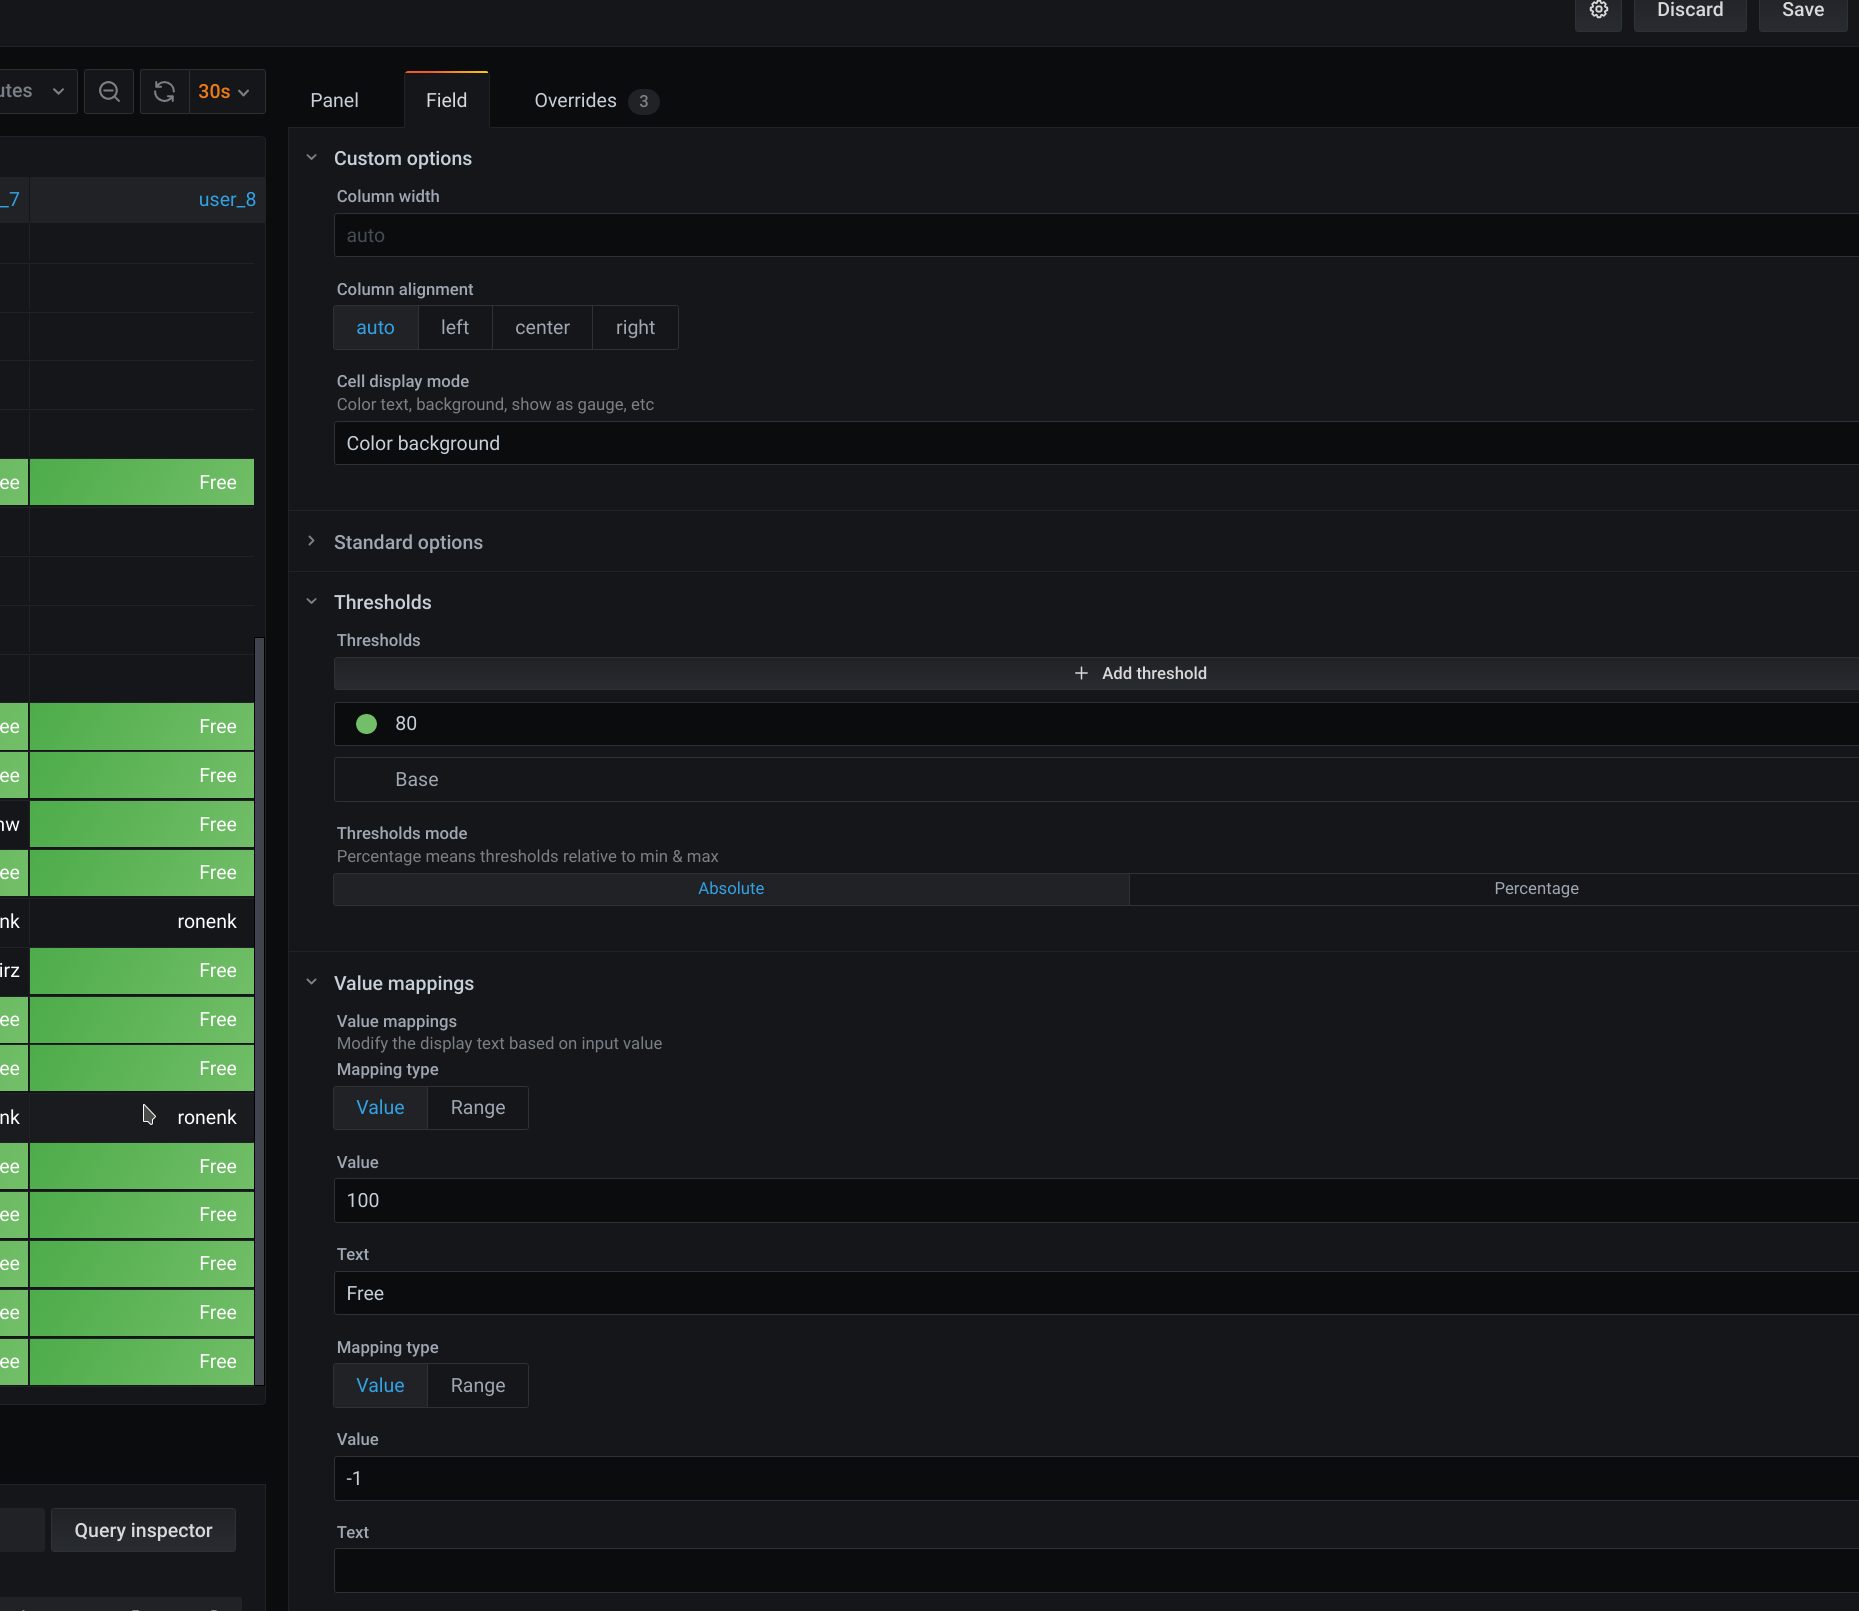Click the zoom out magnifier icon
This screenshot has width=1859, height=1611.
pyautogui.click(x=109, y=91)
